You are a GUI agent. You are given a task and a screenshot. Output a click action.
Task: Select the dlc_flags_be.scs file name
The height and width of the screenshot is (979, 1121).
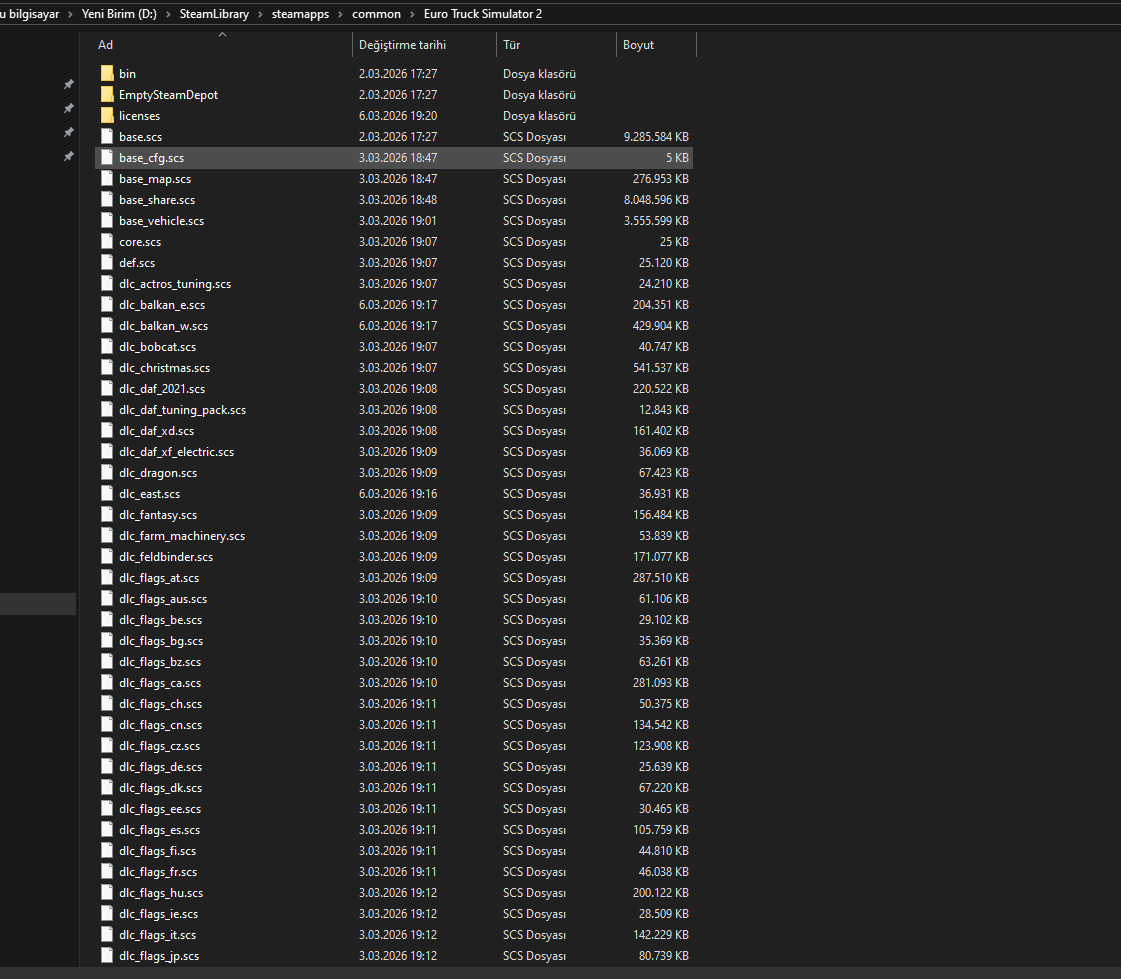161,620
